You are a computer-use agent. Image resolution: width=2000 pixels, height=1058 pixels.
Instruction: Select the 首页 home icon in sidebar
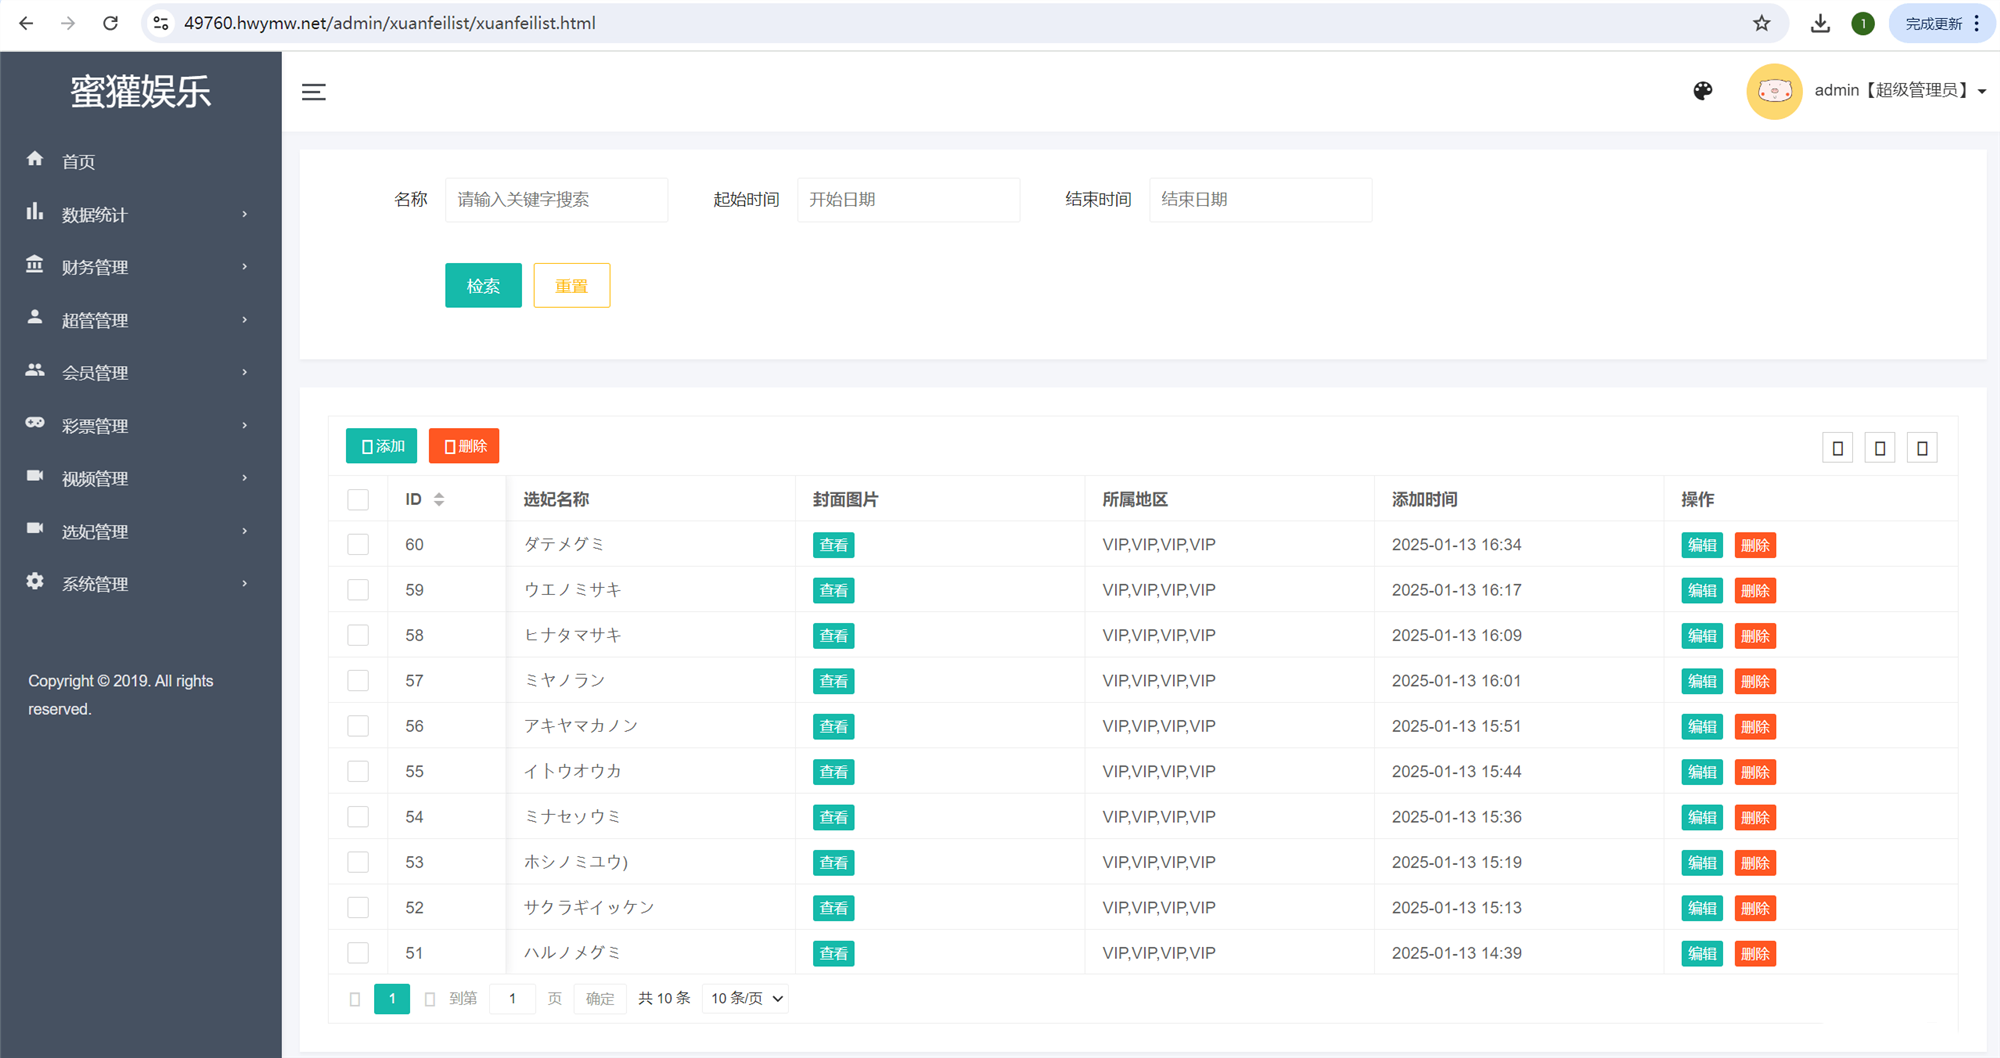coord(35,160)
